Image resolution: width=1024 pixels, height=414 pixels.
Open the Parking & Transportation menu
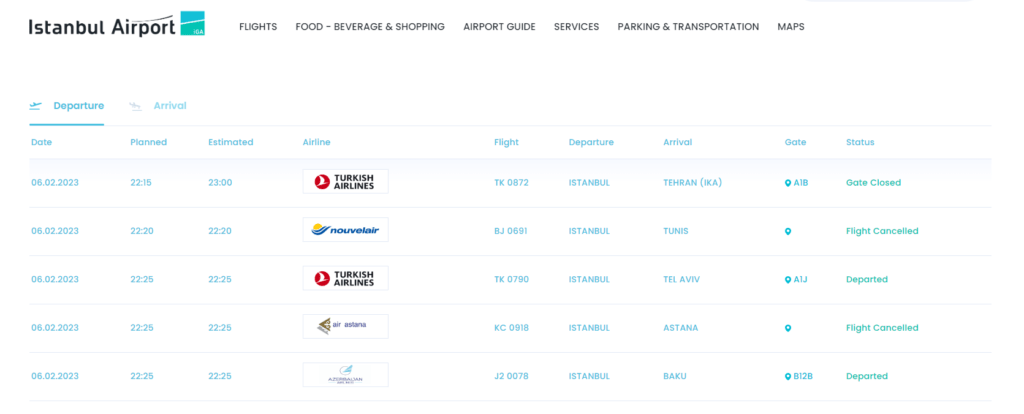tap(688, 27)
